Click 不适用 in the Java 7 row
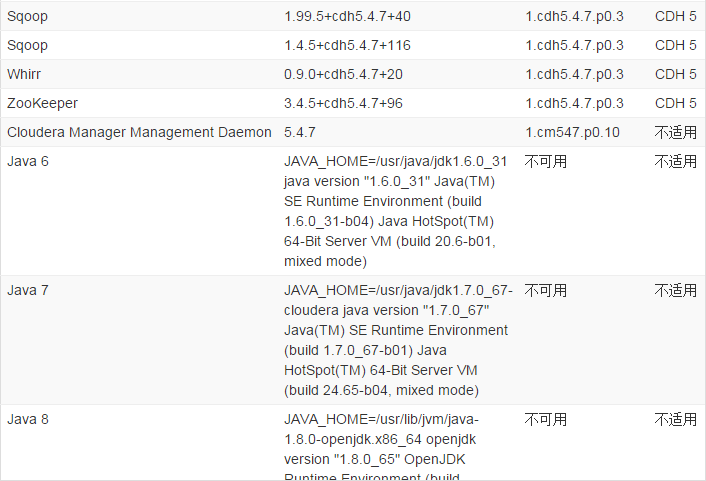The height and width of the screenshot is (481, 706). [x=675, y=290]
